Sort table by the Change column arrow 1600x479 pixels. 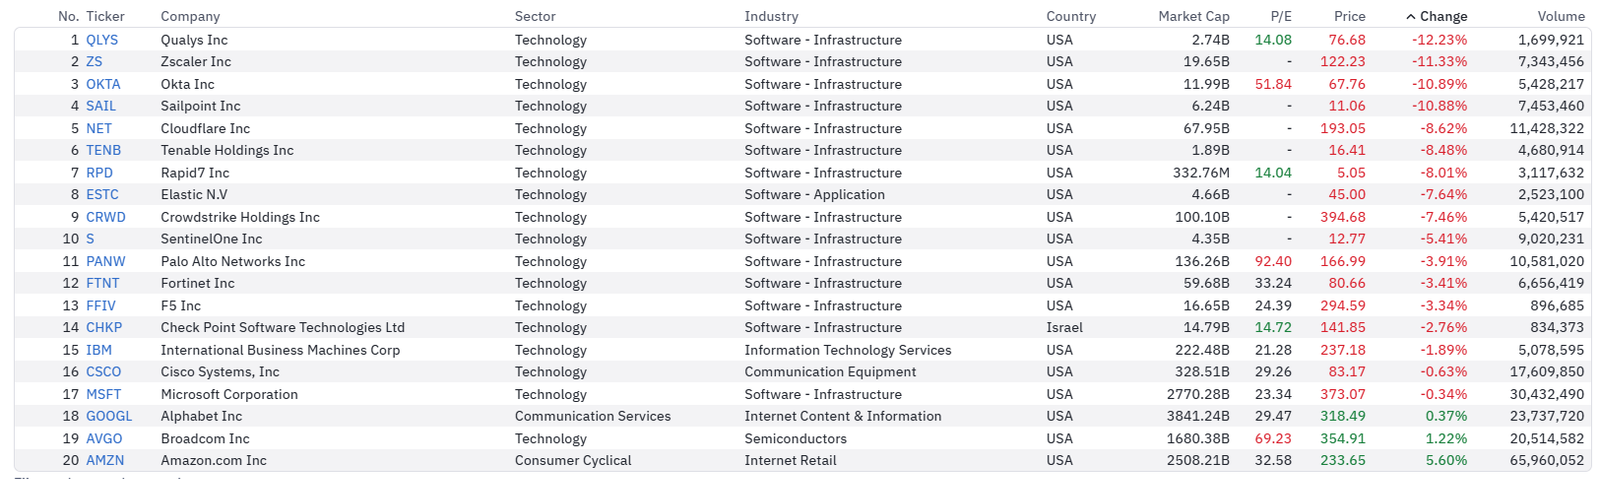(1411, 17)
